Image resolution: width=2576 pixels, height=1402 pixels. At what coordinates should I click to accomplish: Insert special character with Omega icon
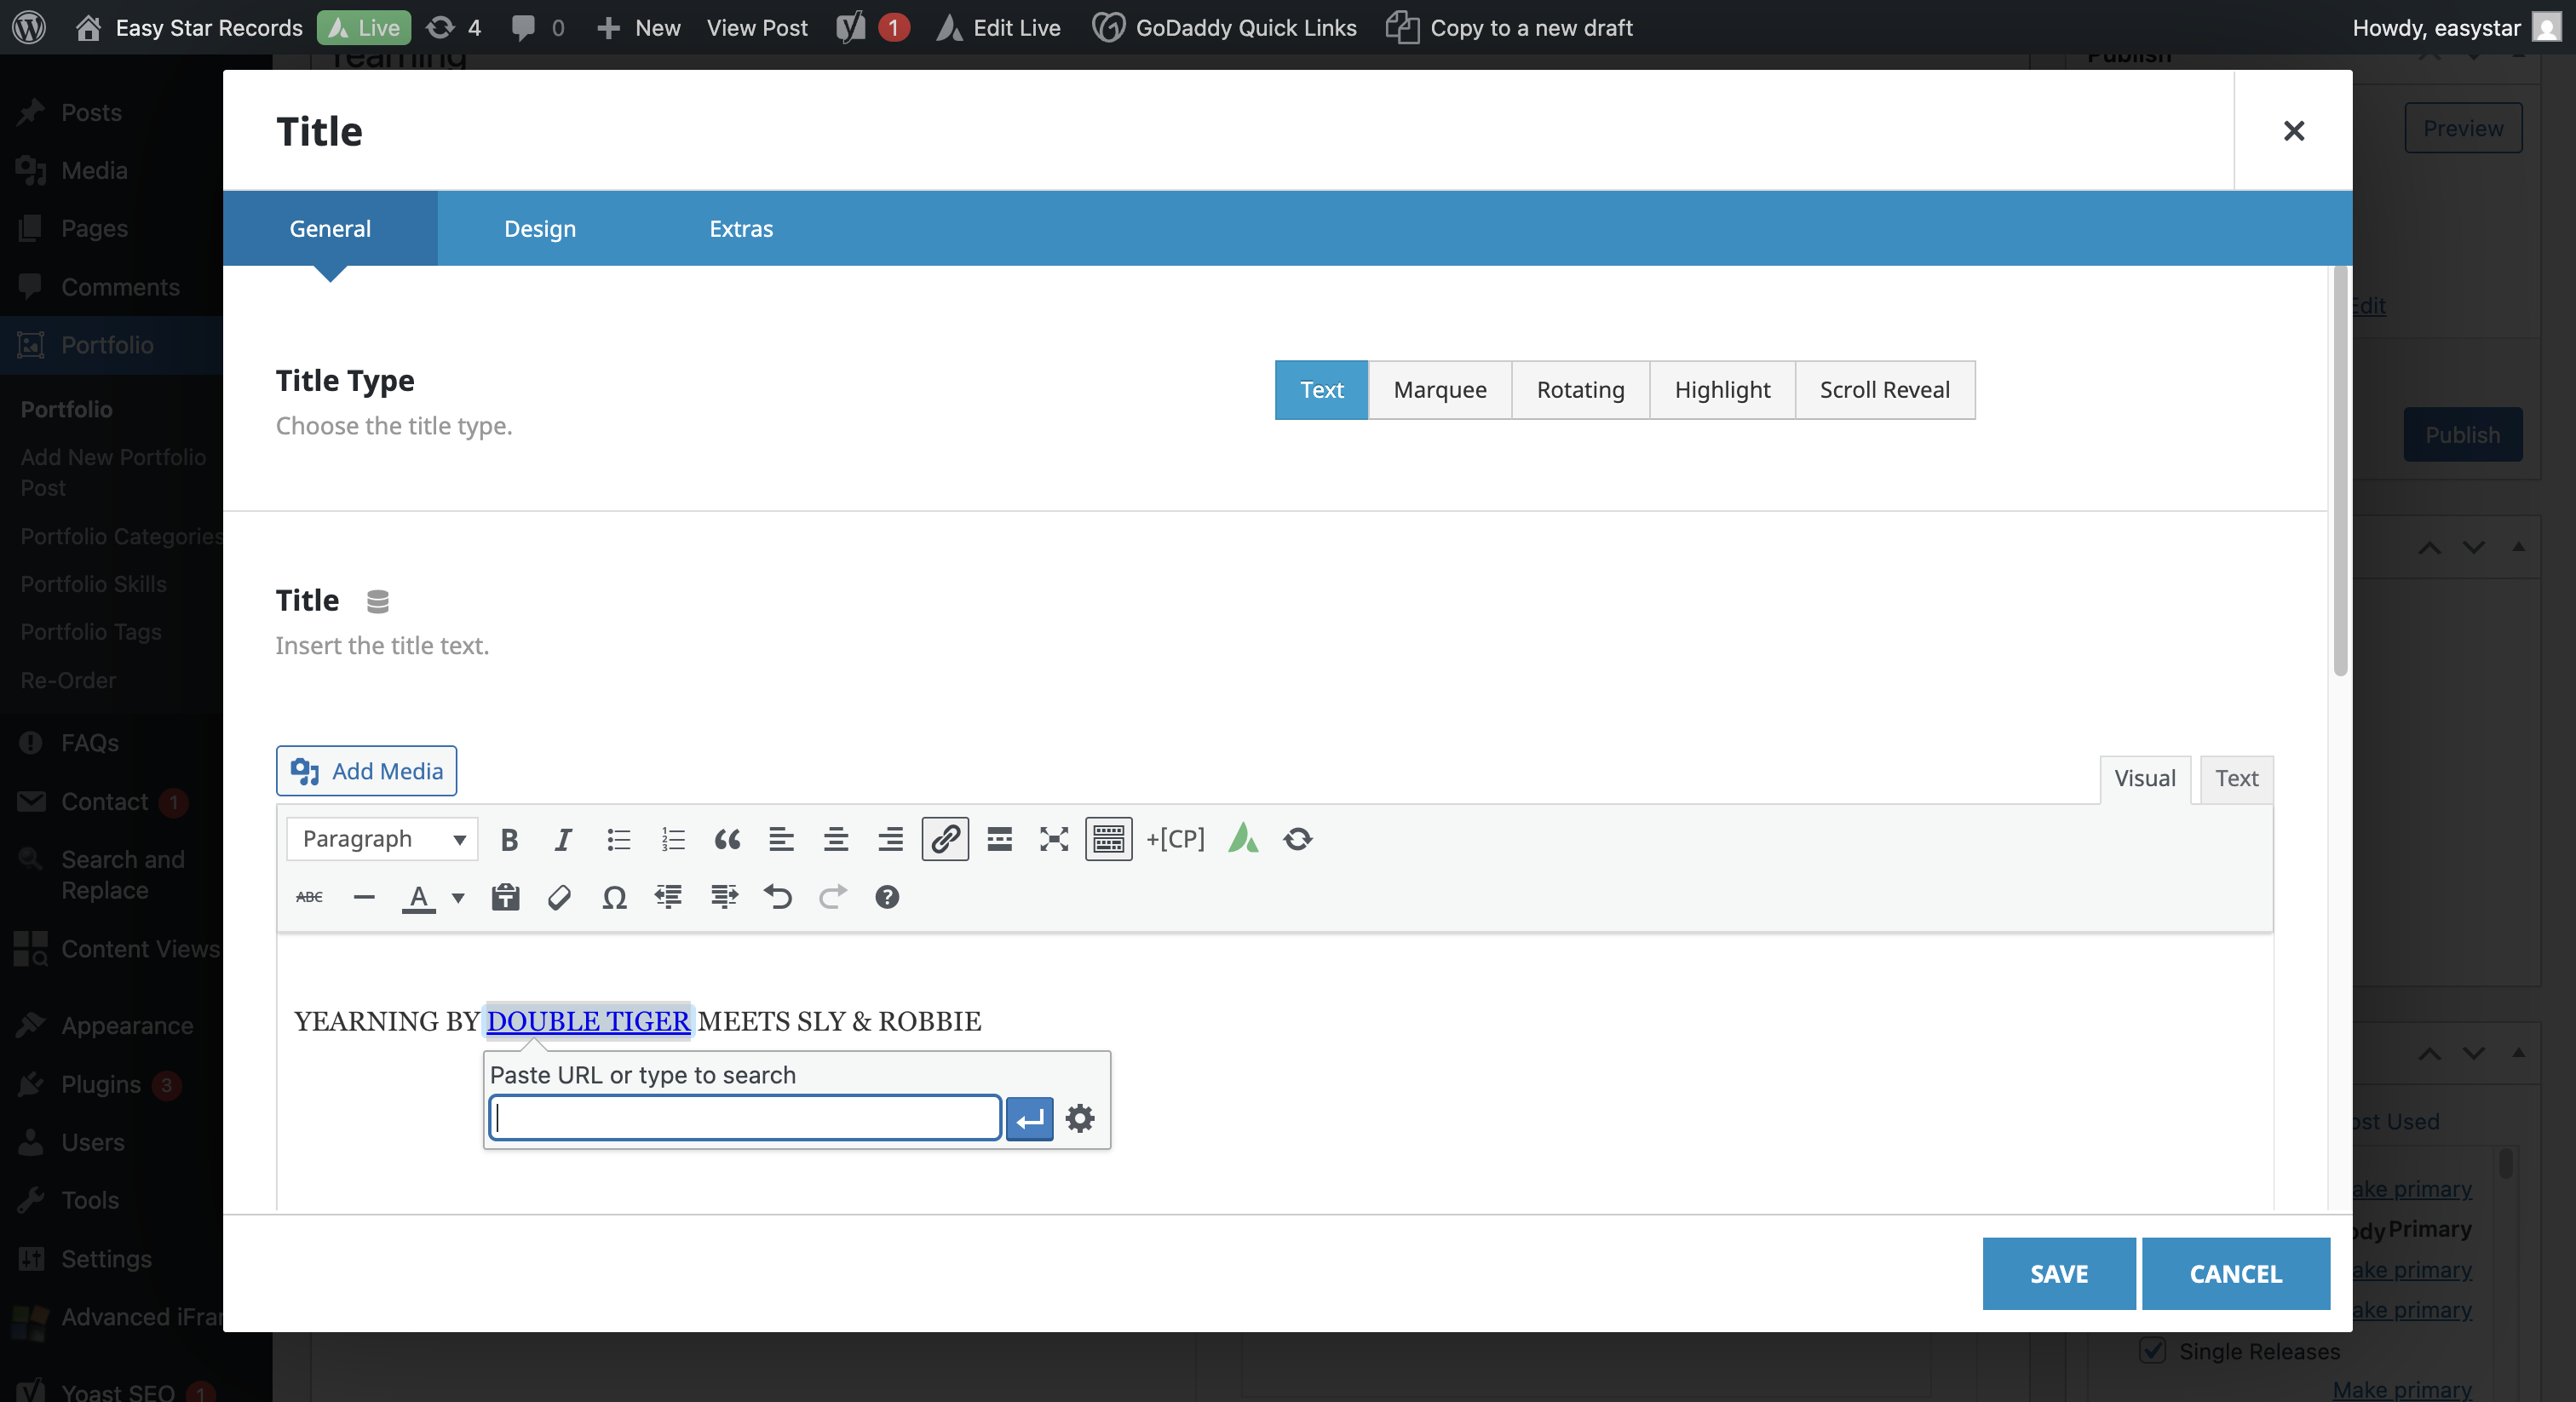point(614,898)
